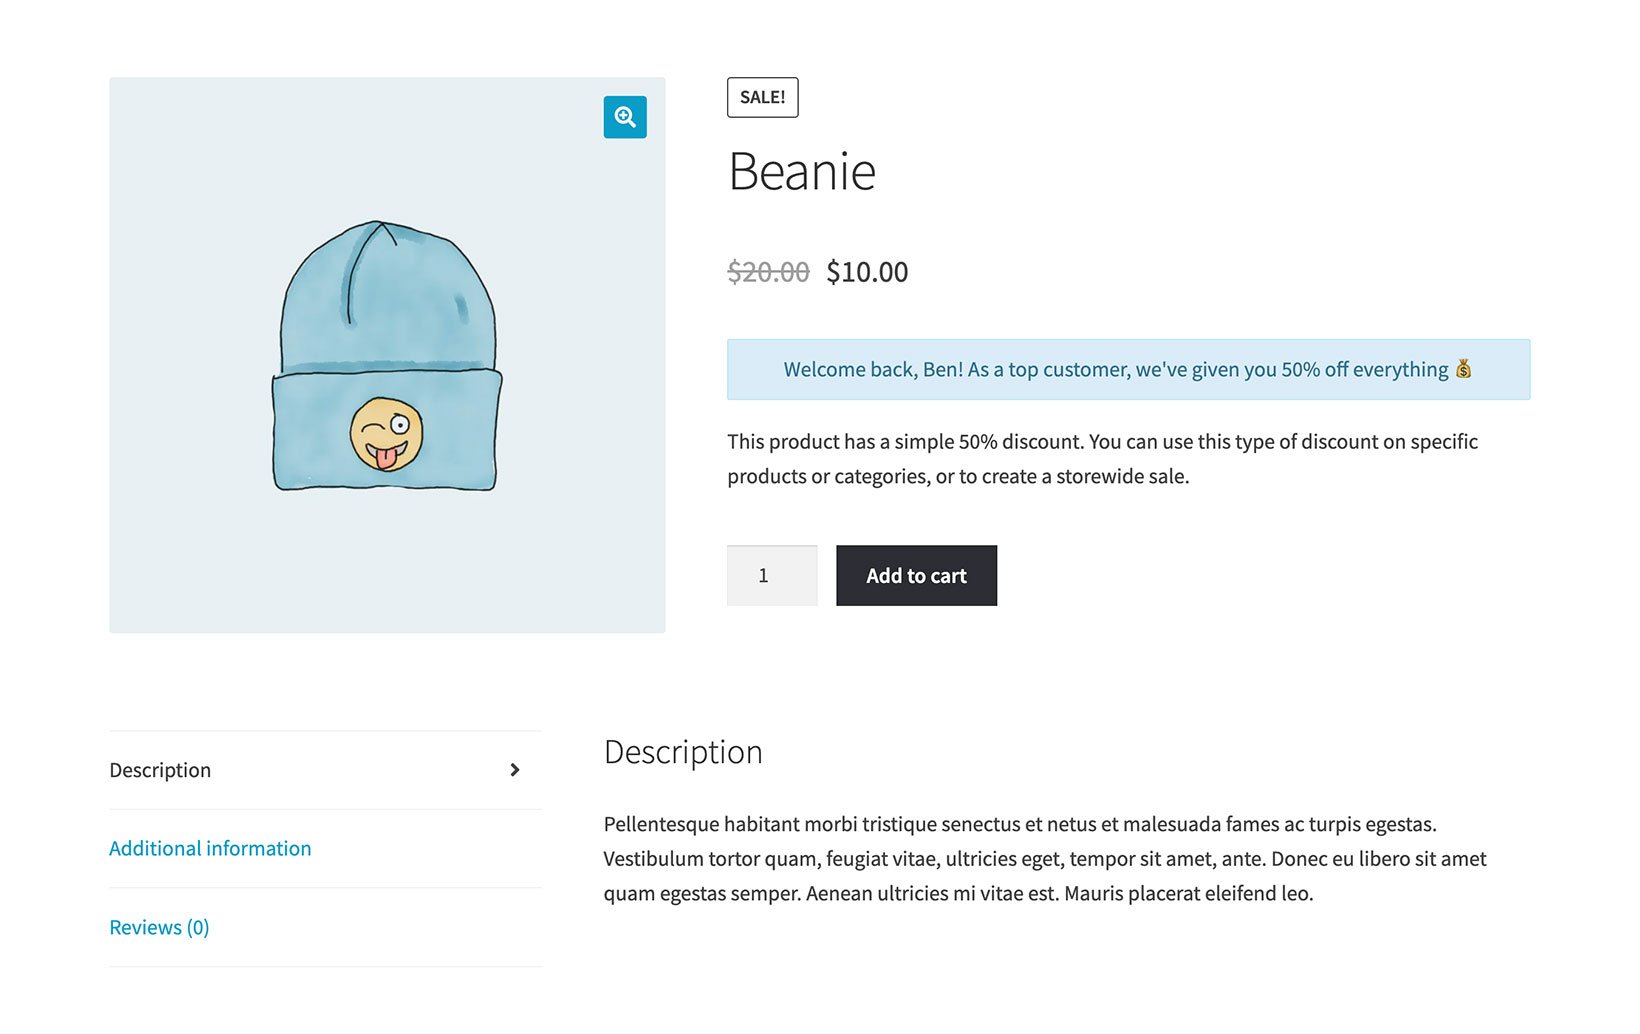
Task: Click the Add to cart button
Action: pos(915,575)
